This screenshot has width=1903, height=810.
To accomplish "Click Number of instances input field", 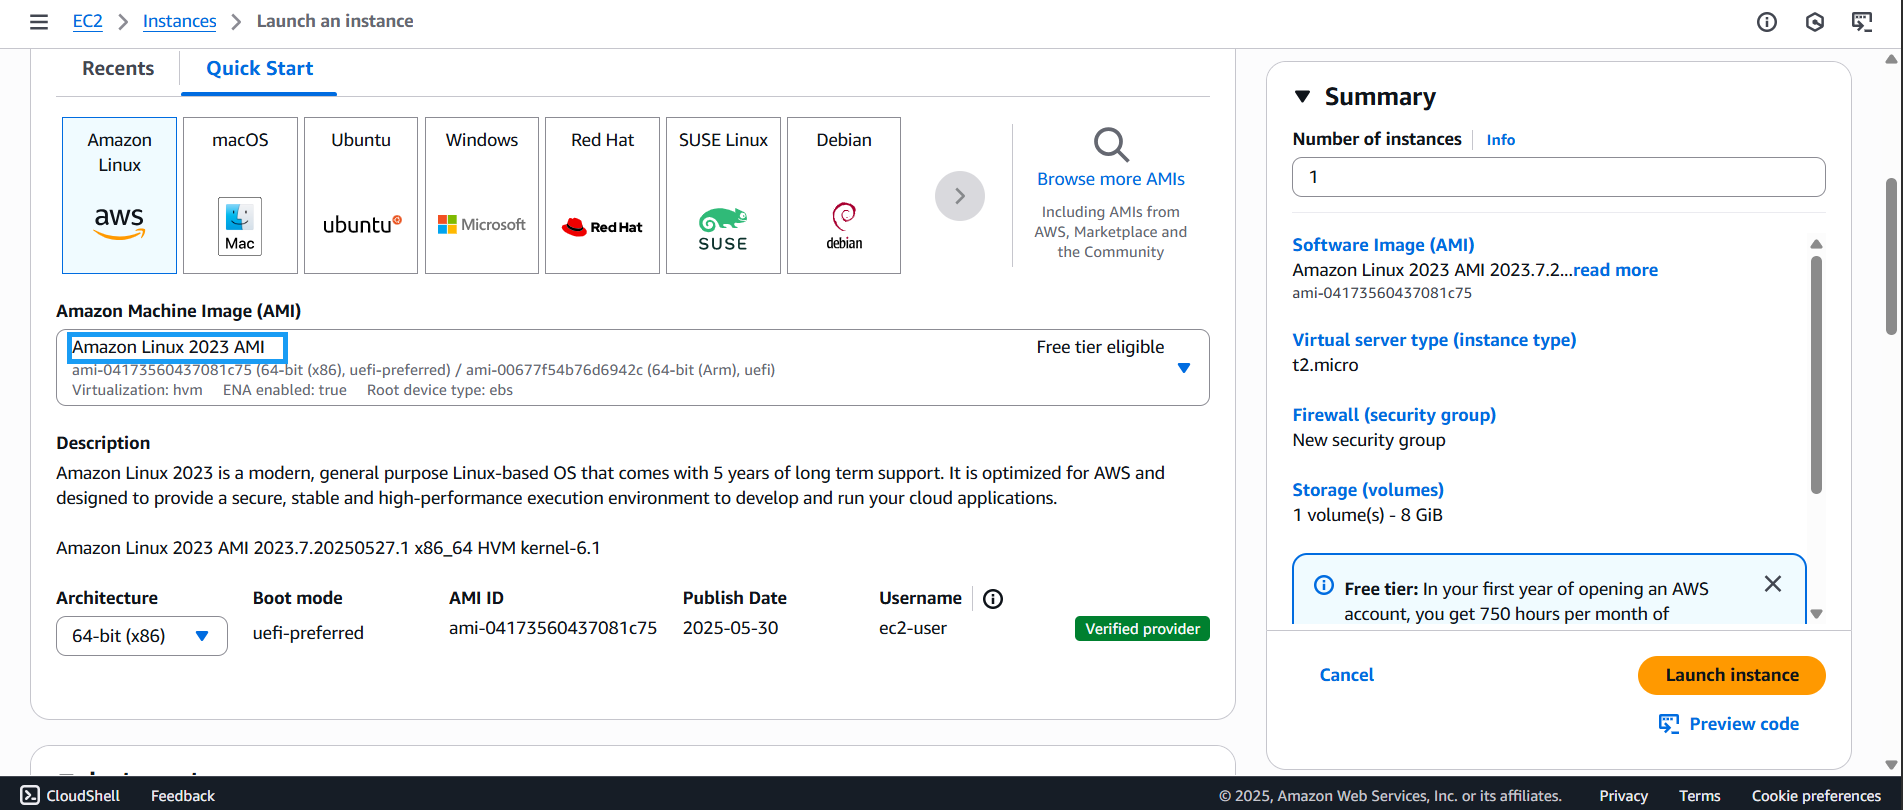I will coord(1559,177).
